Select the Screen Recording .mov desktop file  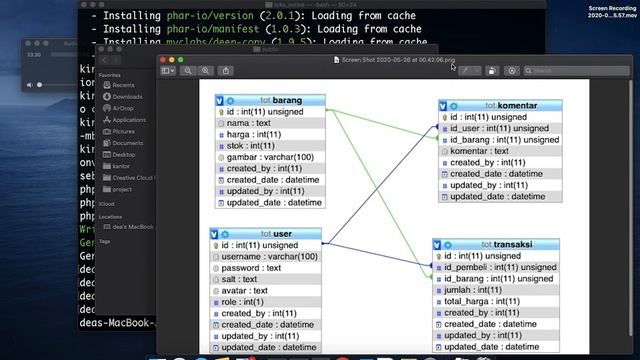point(612,12)
